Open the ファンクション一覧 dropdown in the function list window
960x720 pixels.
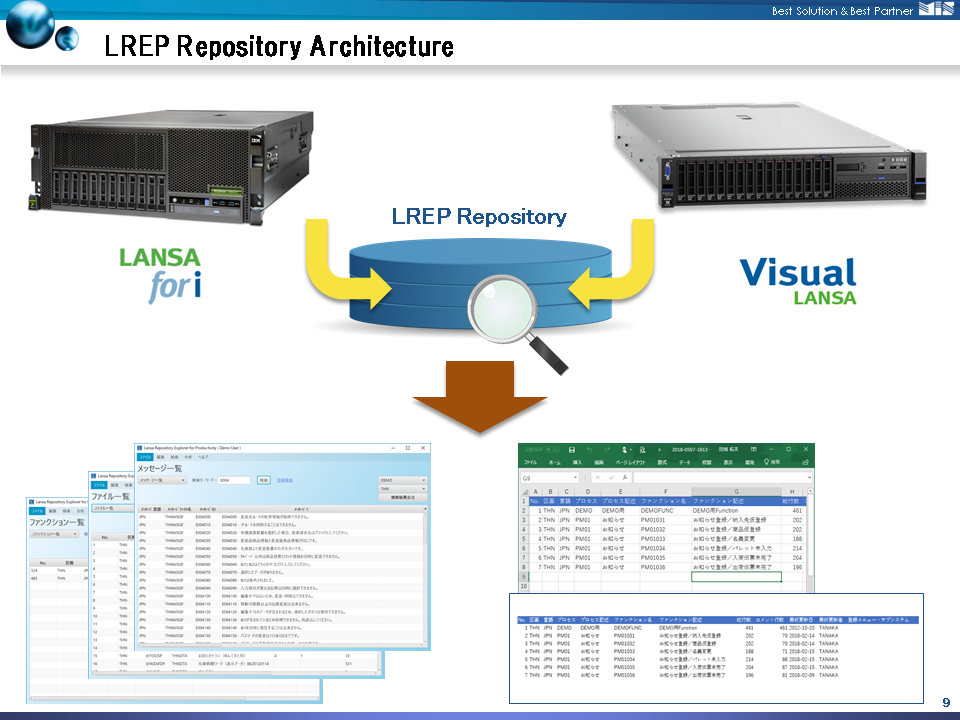54,534
